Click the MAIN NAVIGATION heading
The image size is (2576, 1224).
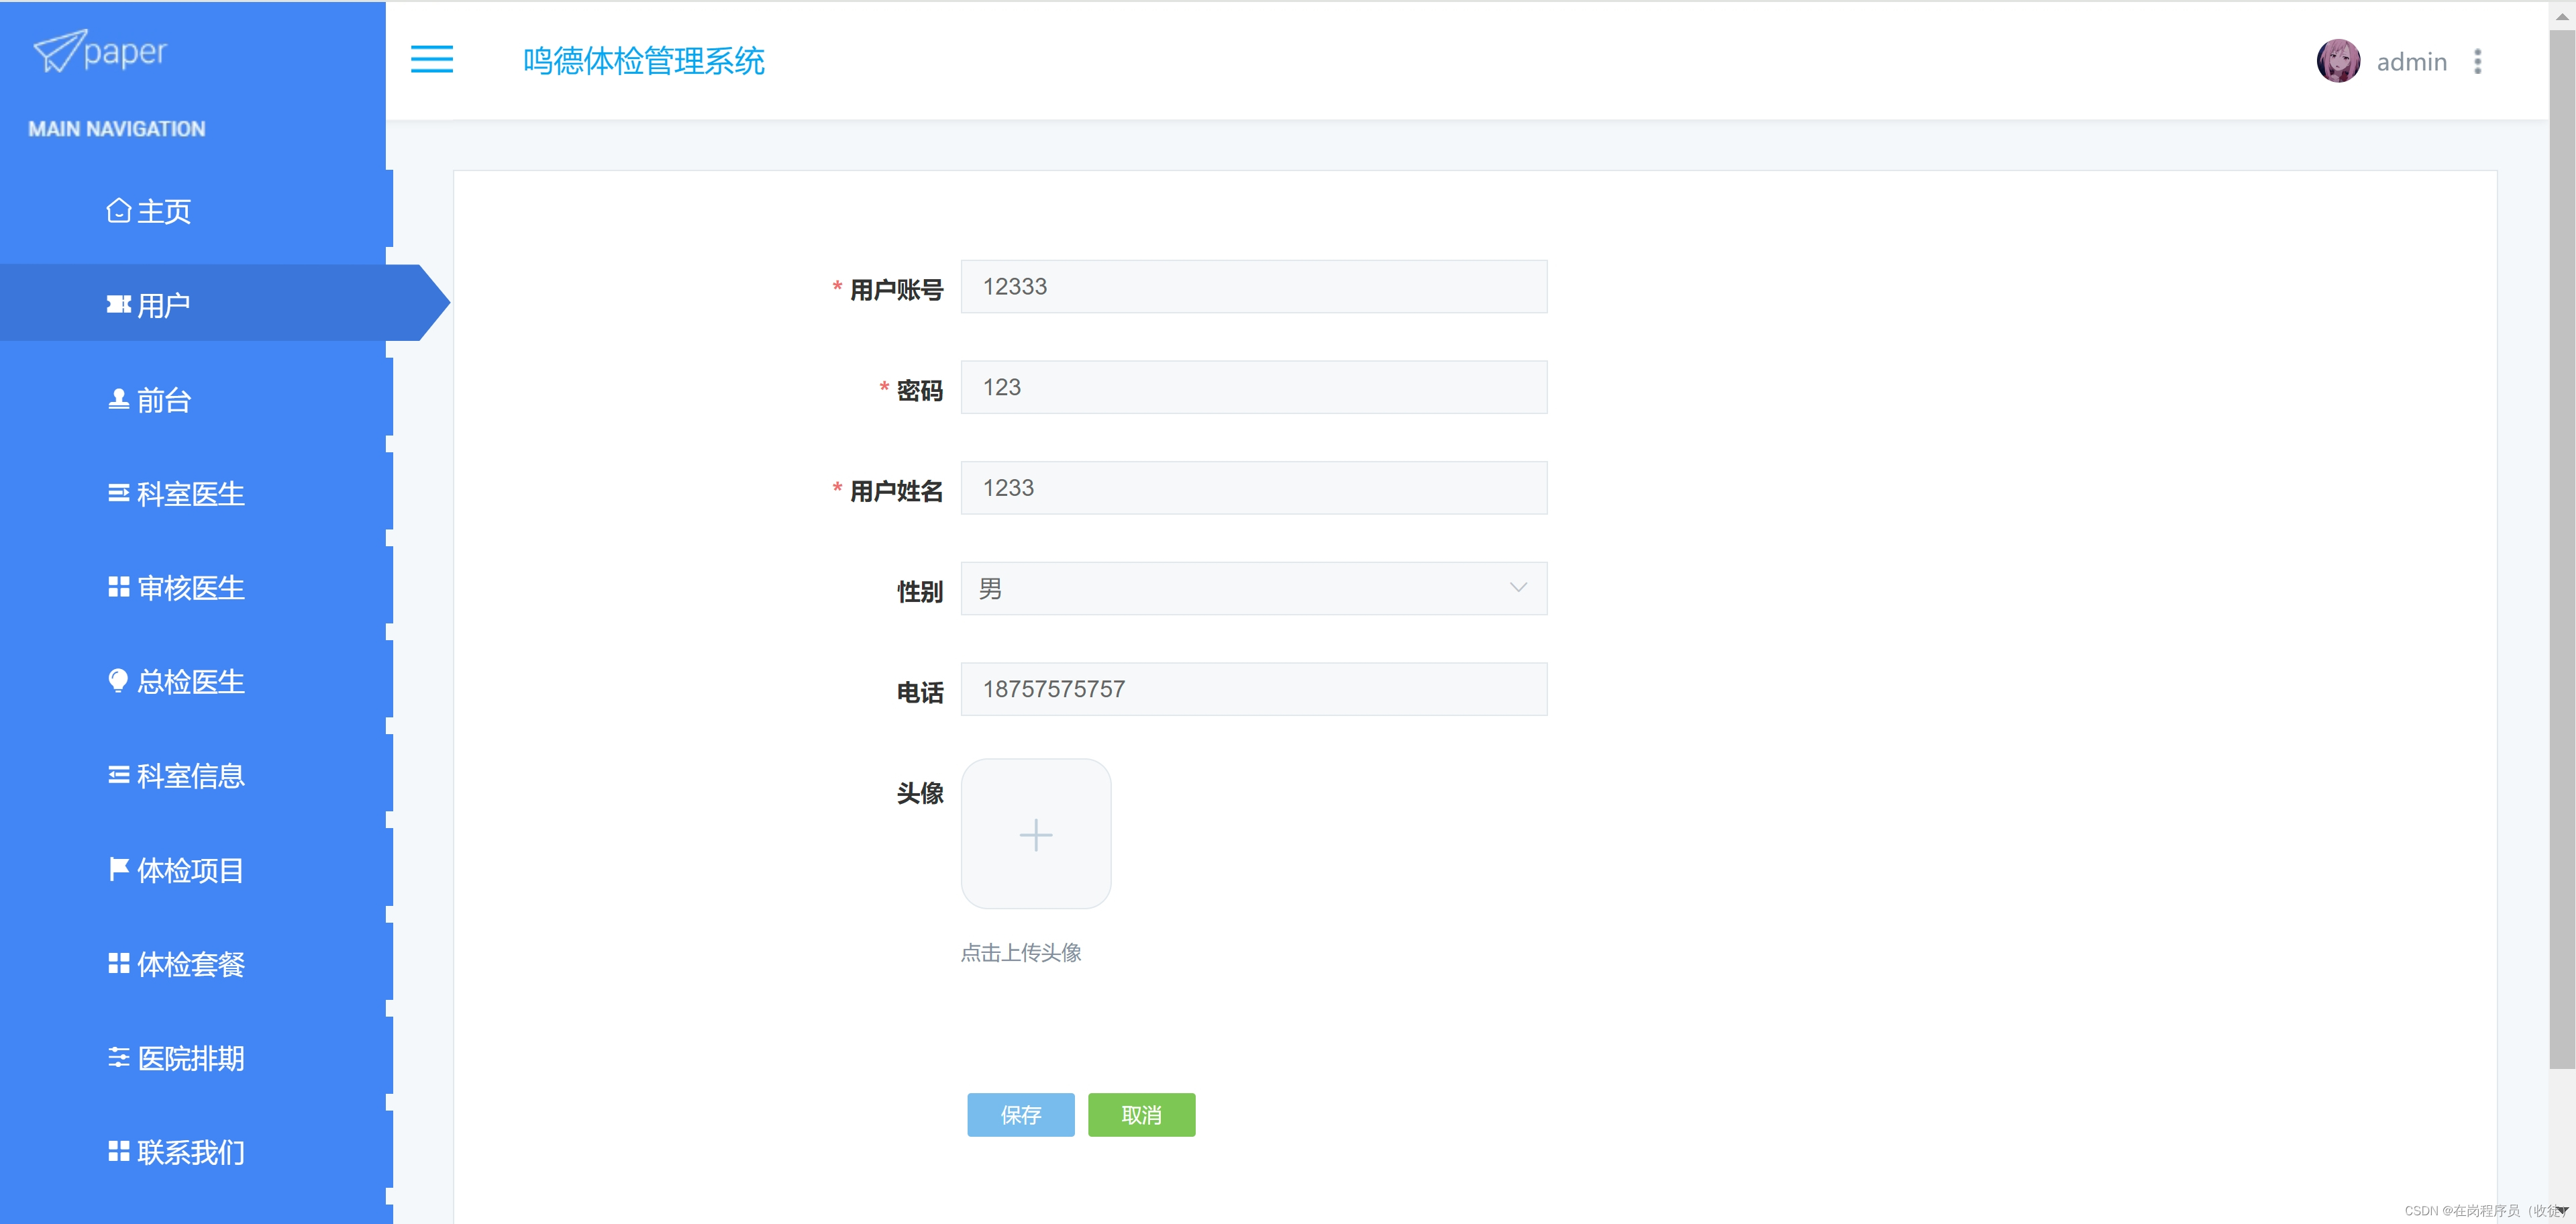[x=117, y=129]
